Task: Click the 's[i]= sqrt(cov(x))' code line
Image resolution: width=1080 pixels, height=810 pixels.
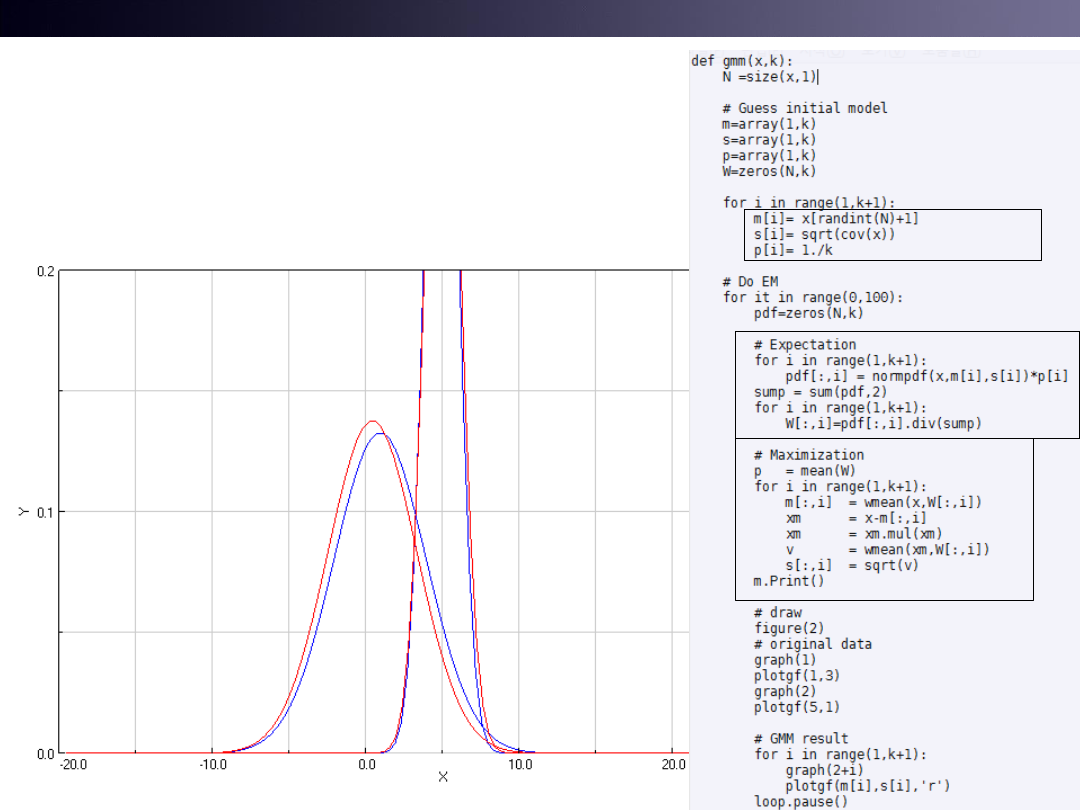Action: 825,234
